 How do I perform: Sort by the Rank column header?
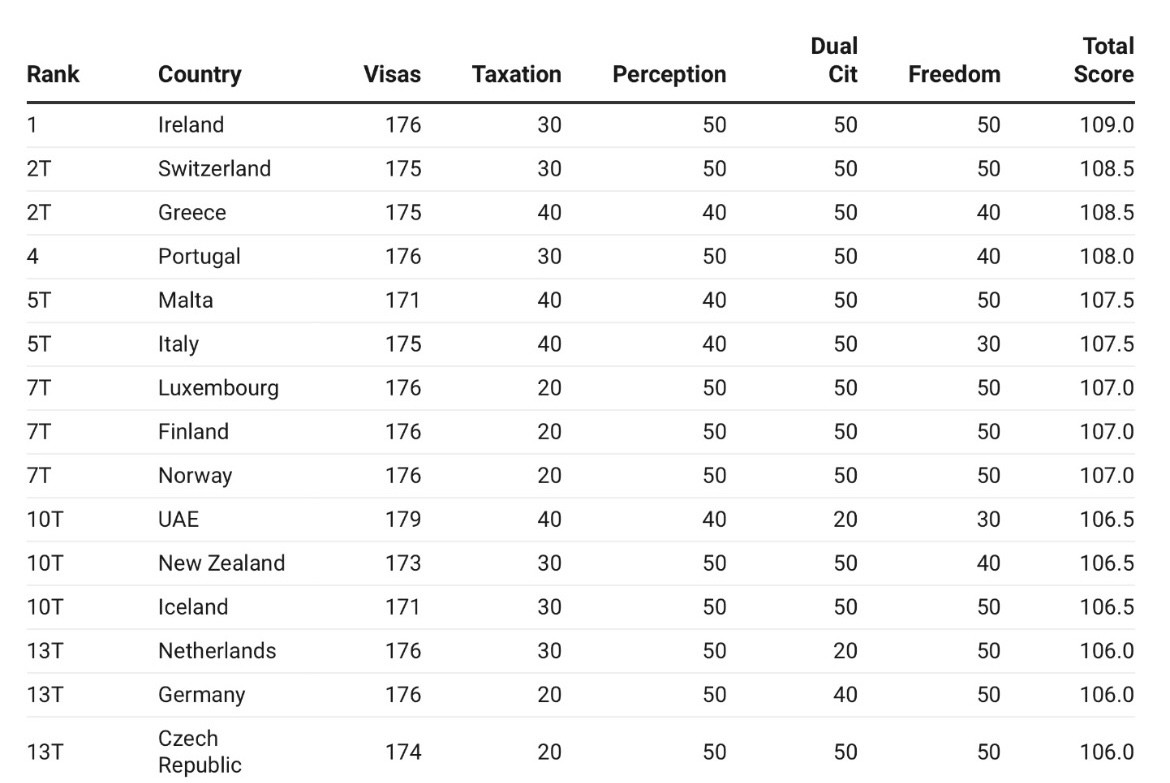[53, 74]
